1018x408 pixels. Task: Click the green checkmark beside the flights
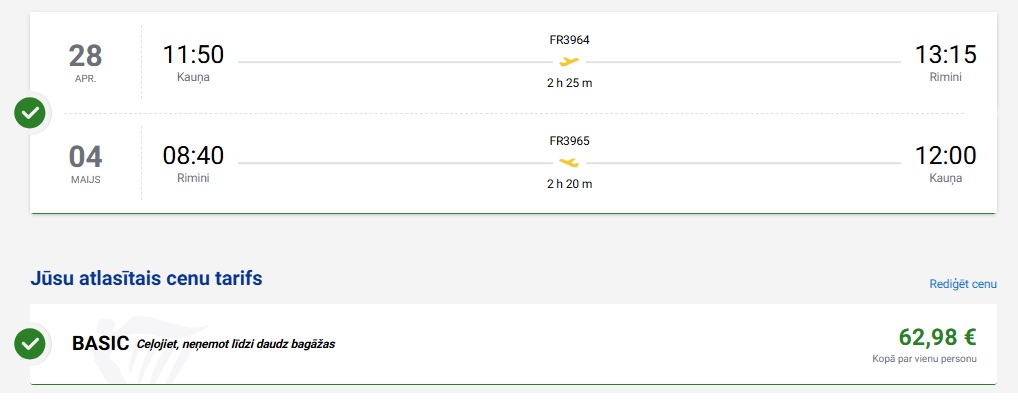[31, 113]
